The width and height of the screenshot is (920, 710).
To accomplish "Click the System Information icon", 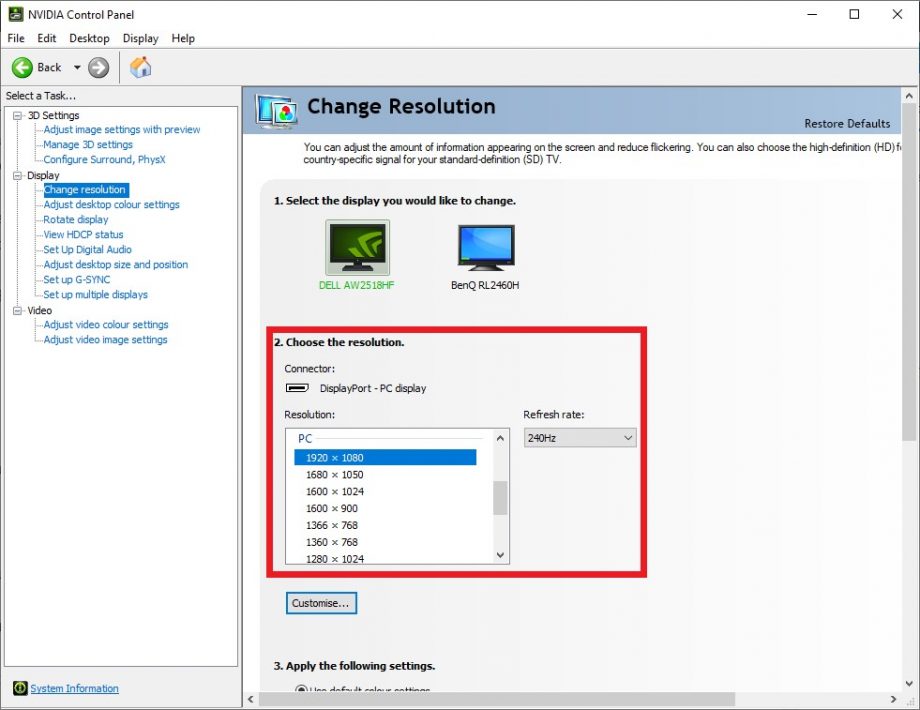I will point(20,688).
